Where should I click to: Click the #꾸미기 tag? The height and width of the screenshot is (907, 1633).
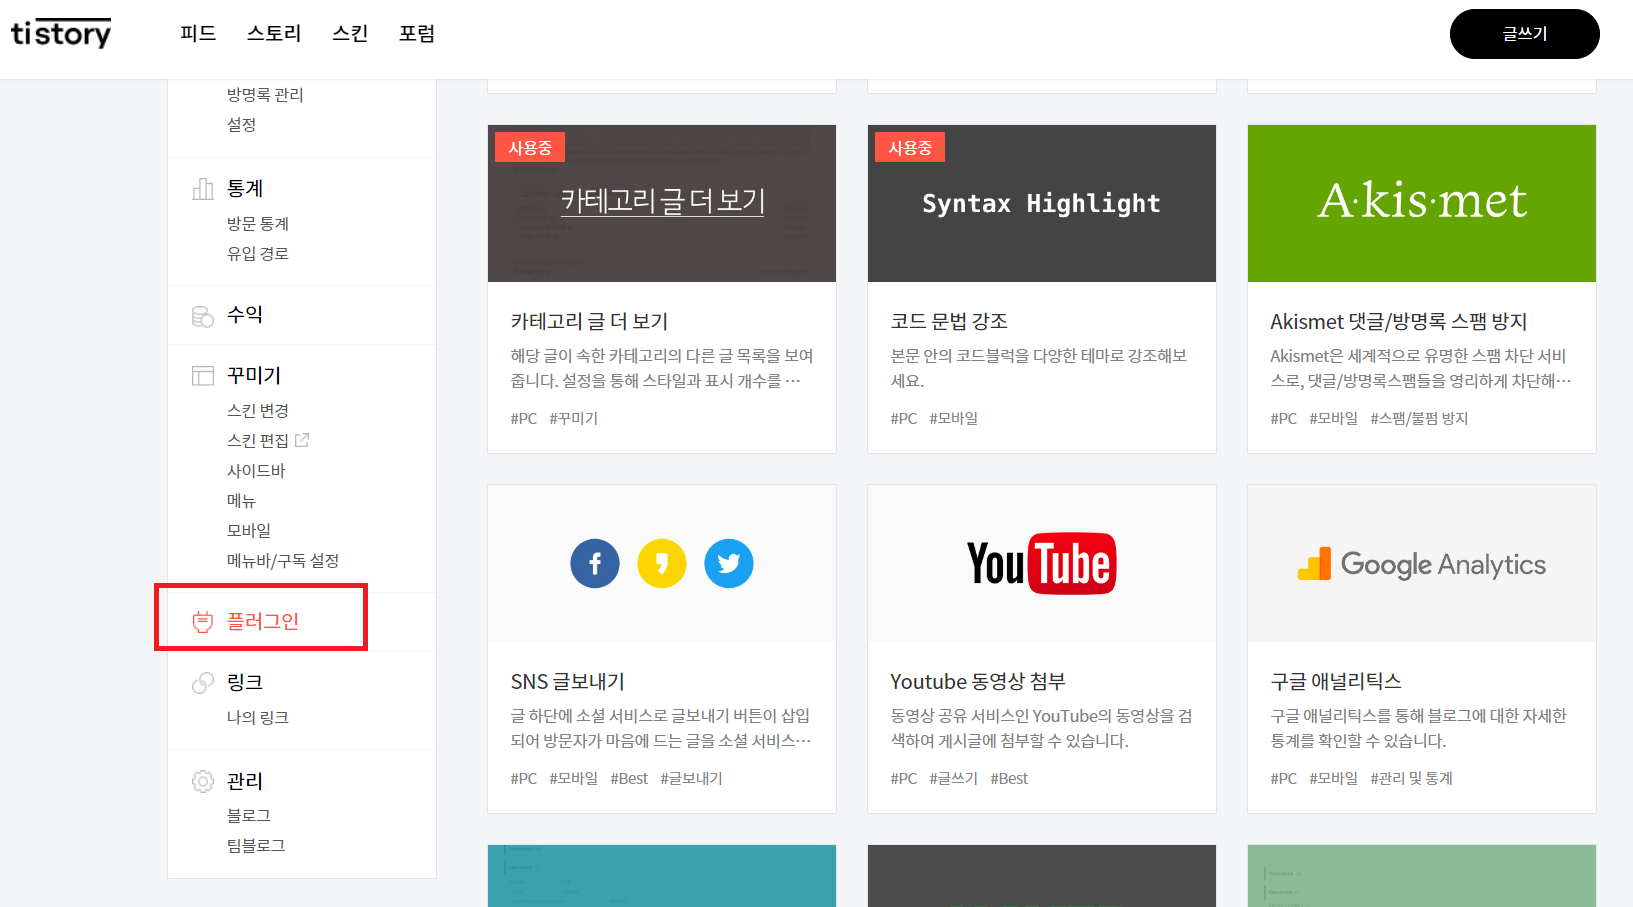coord(574,419)
